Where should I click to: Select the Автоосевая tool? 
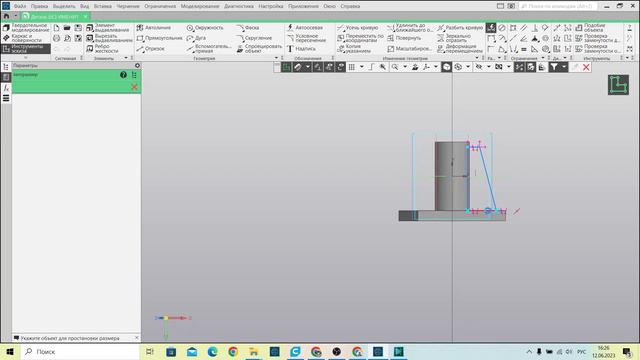point(304,28)
